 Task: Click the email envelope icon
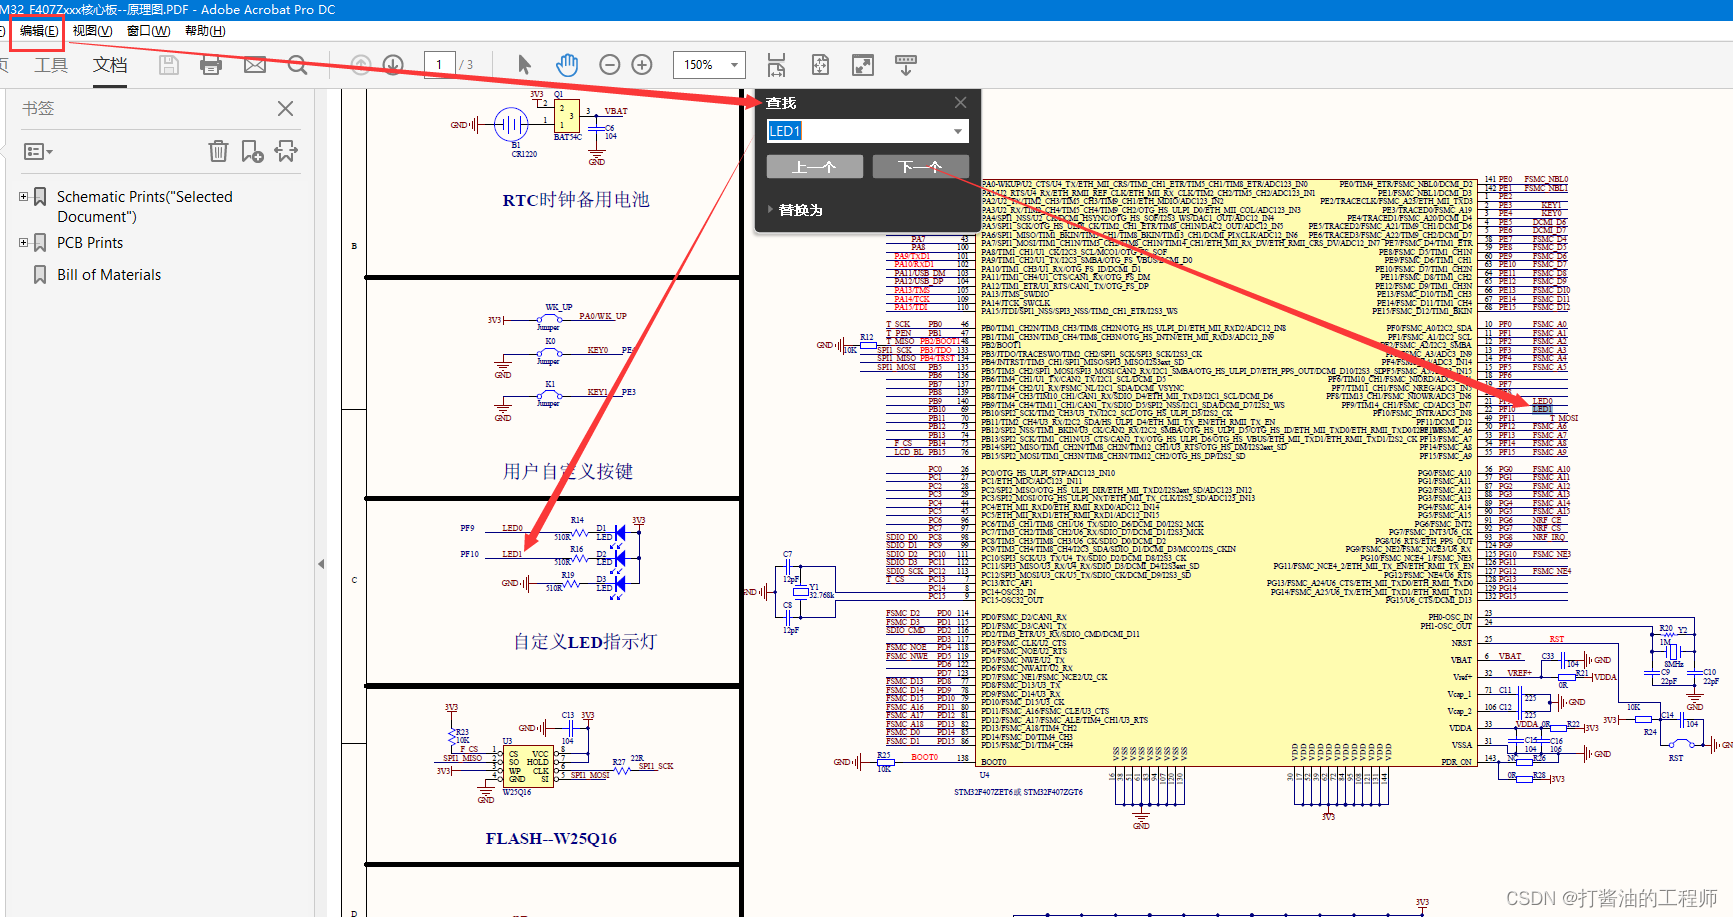[x=255, y=65]
